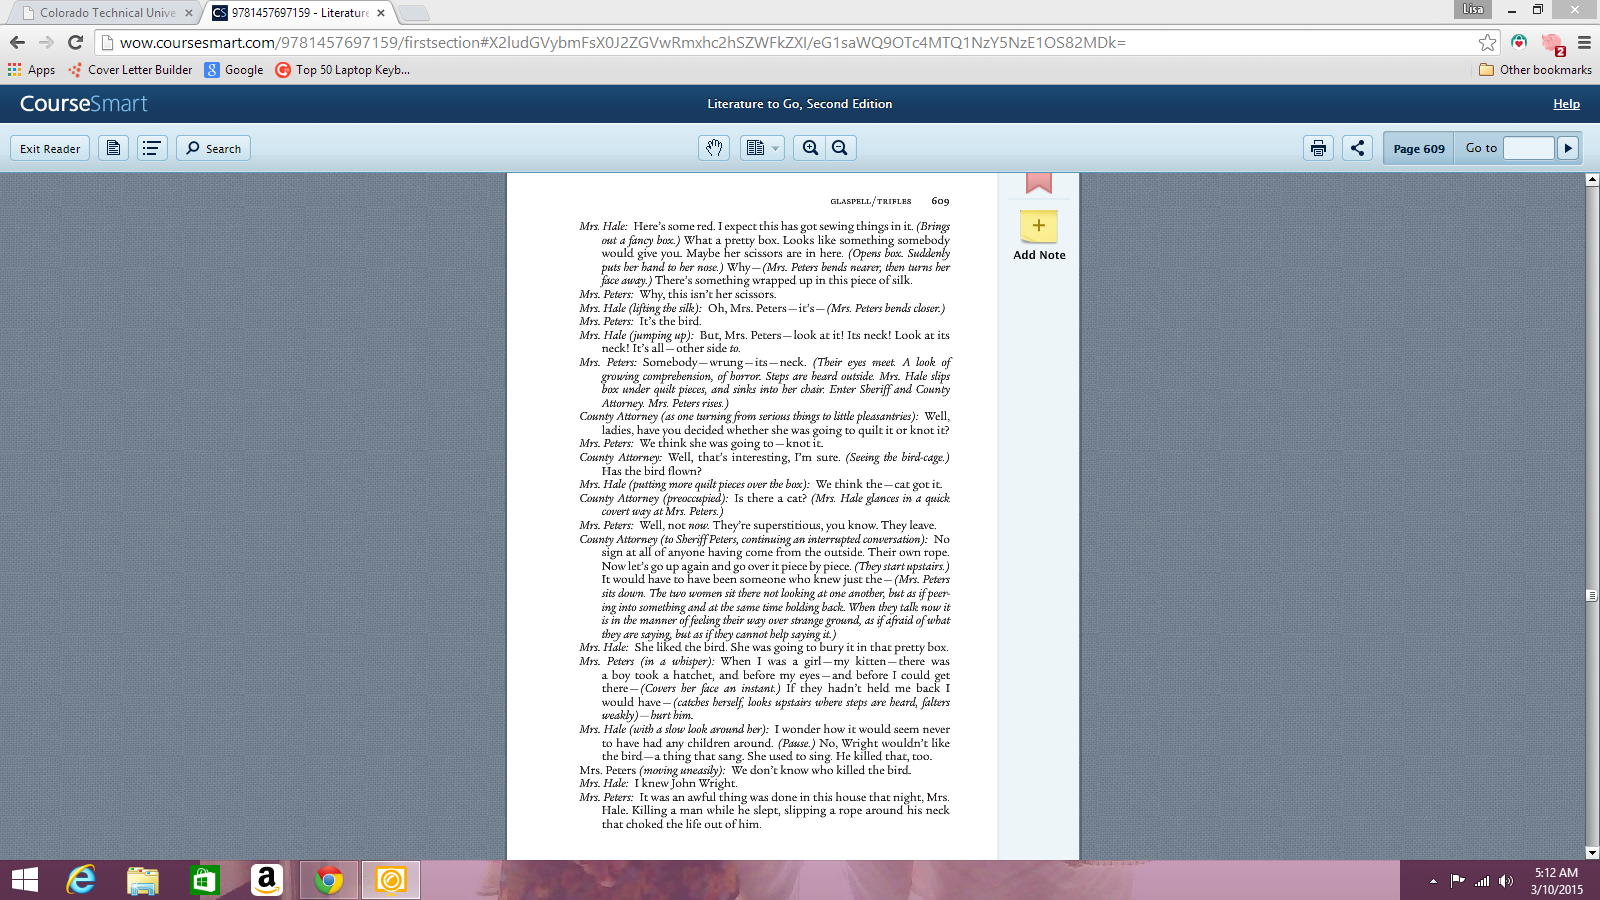
Task: Select the 9781457697159 Literature tab
Action: (300, 13)
